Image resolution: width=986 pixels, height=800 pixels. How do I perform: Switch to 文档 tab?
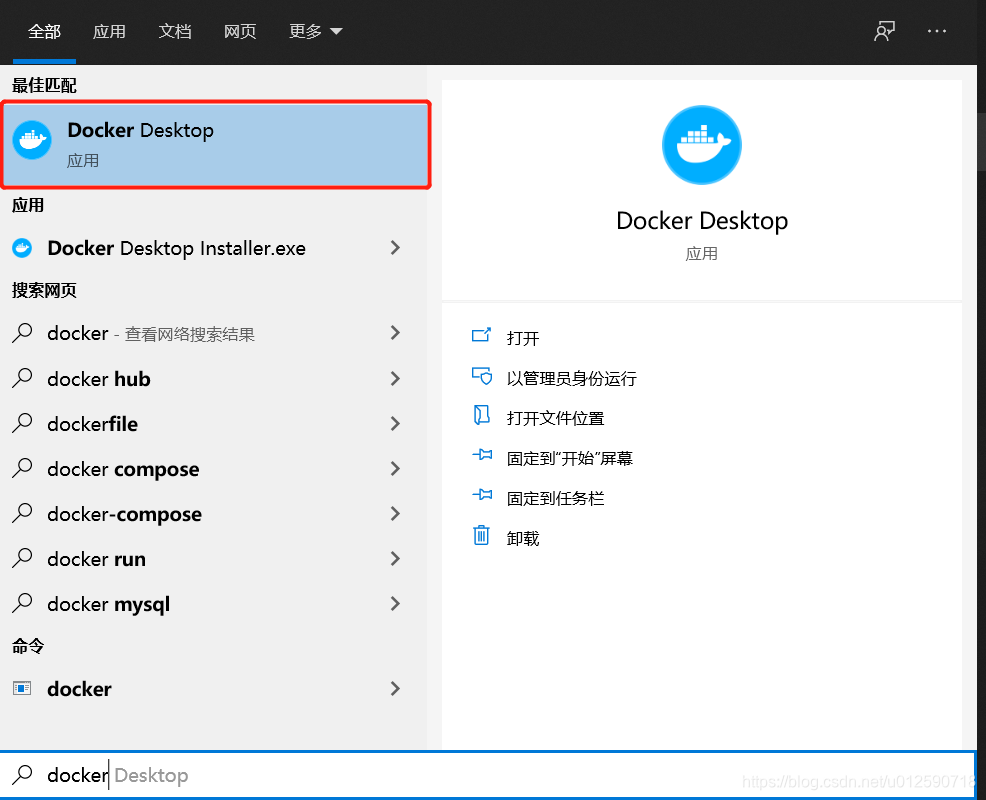pyautogui.click(x=175, y=31)
